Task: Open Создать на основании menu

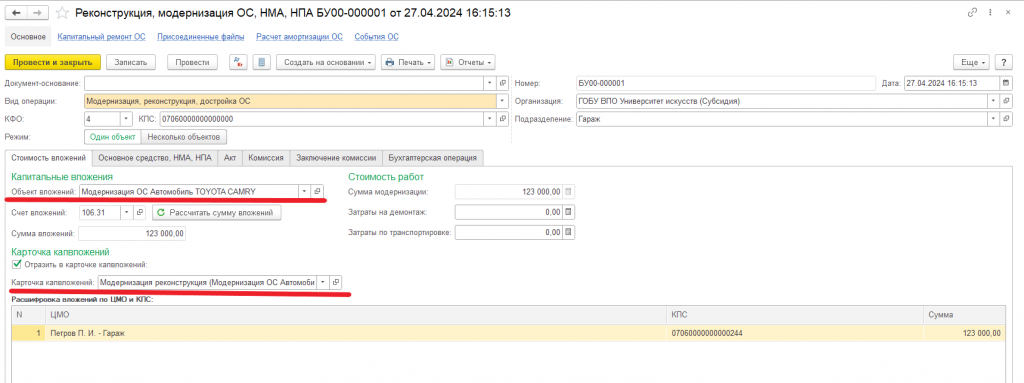Action: [x=327, y=62]
